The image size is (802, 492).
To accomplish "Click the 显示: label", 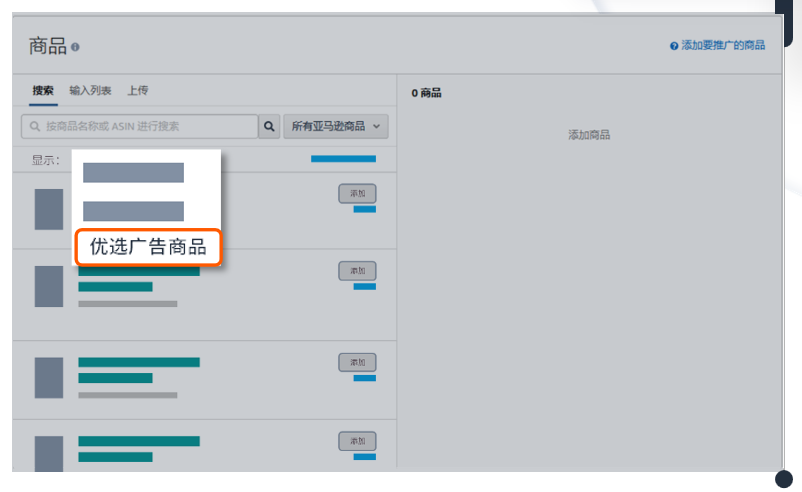I will 46,160.
